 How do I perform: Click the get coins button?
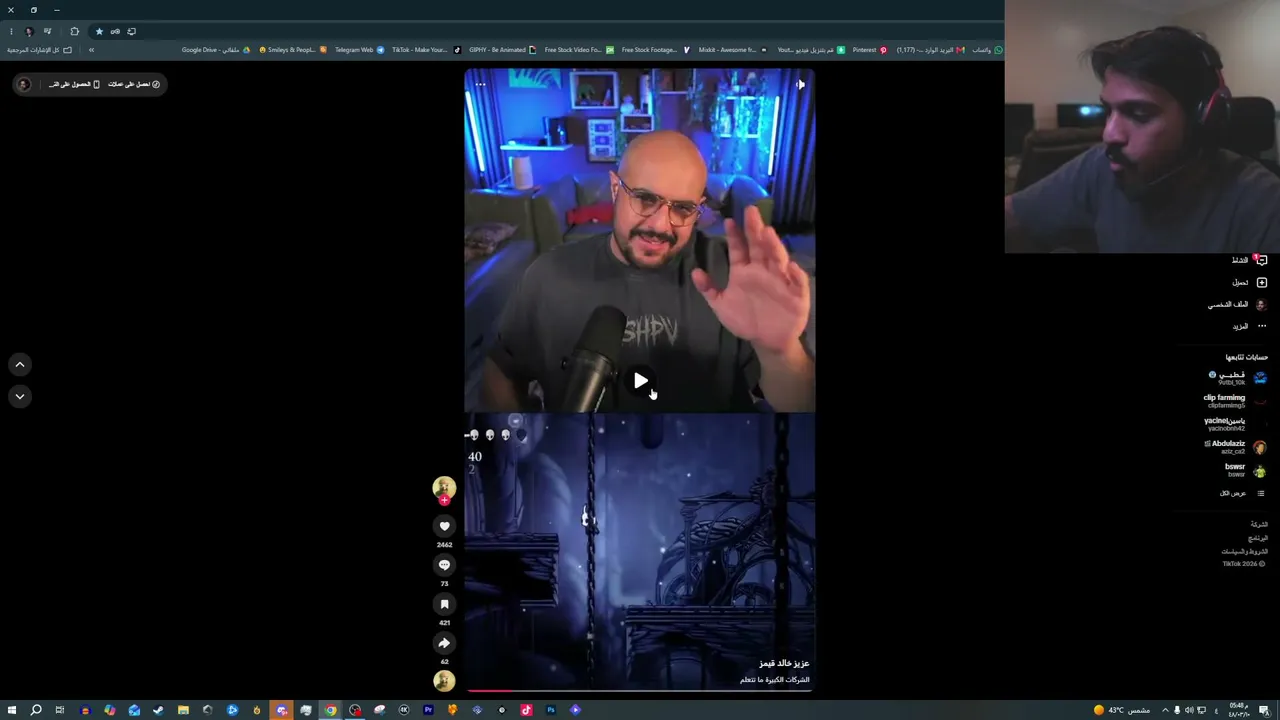coord(134,84)
